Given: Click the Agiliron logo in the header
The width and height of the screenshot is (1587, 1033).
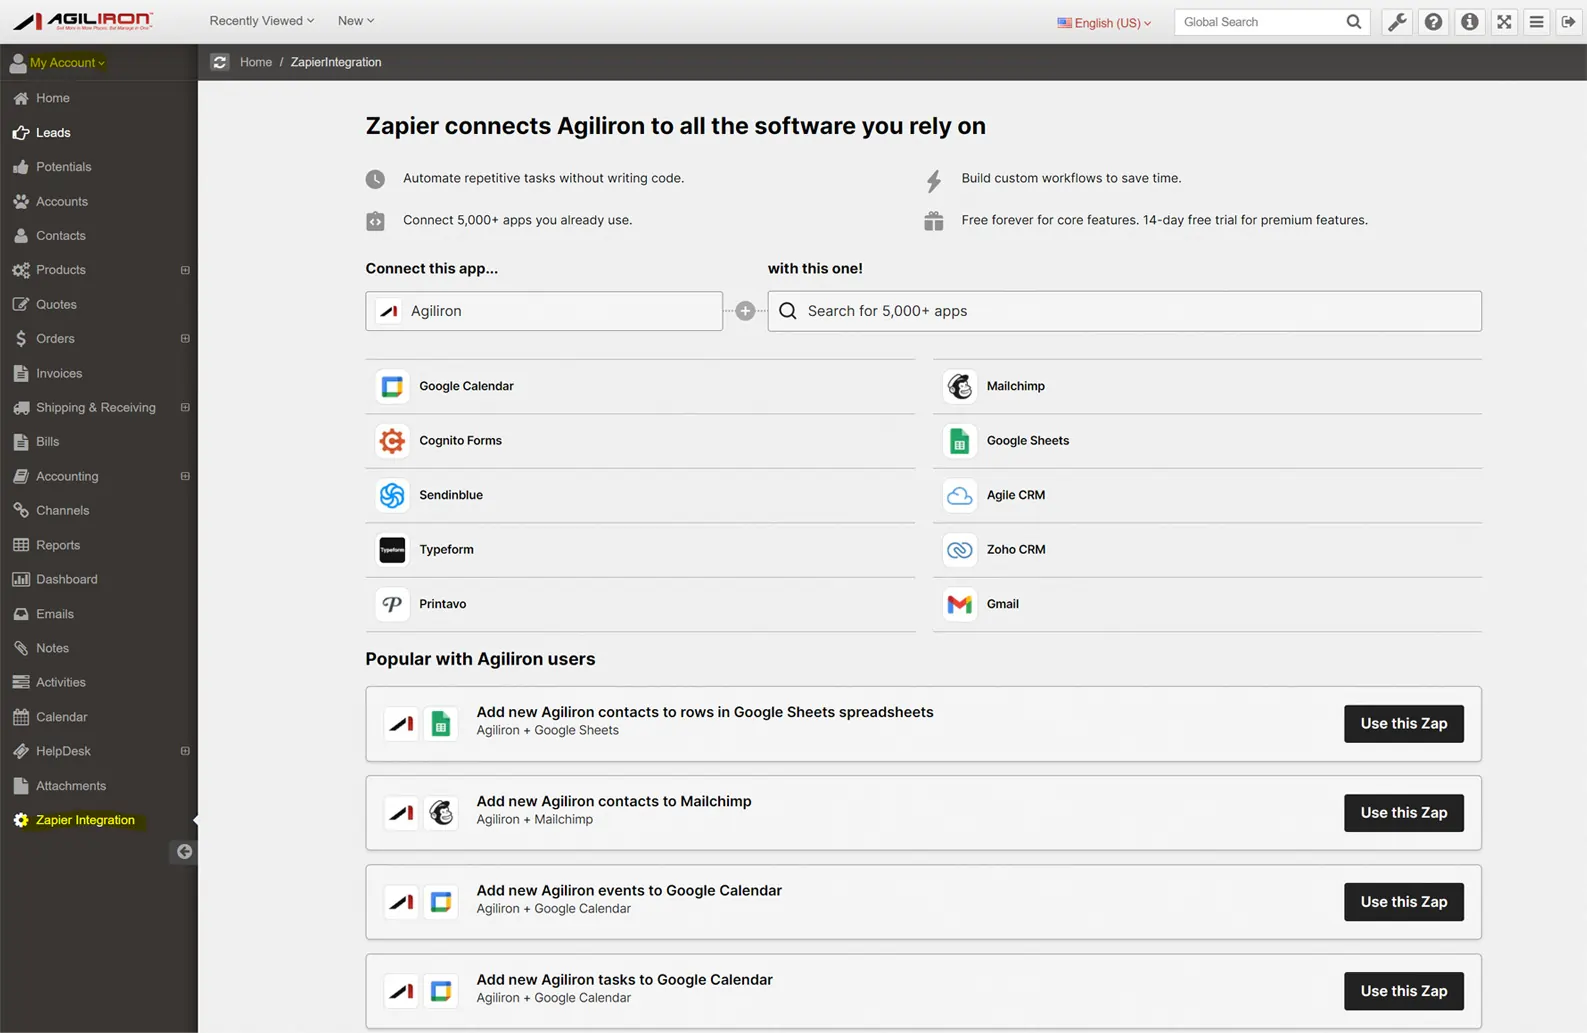Looking at the screenshot, I should (x=82, y=21).
